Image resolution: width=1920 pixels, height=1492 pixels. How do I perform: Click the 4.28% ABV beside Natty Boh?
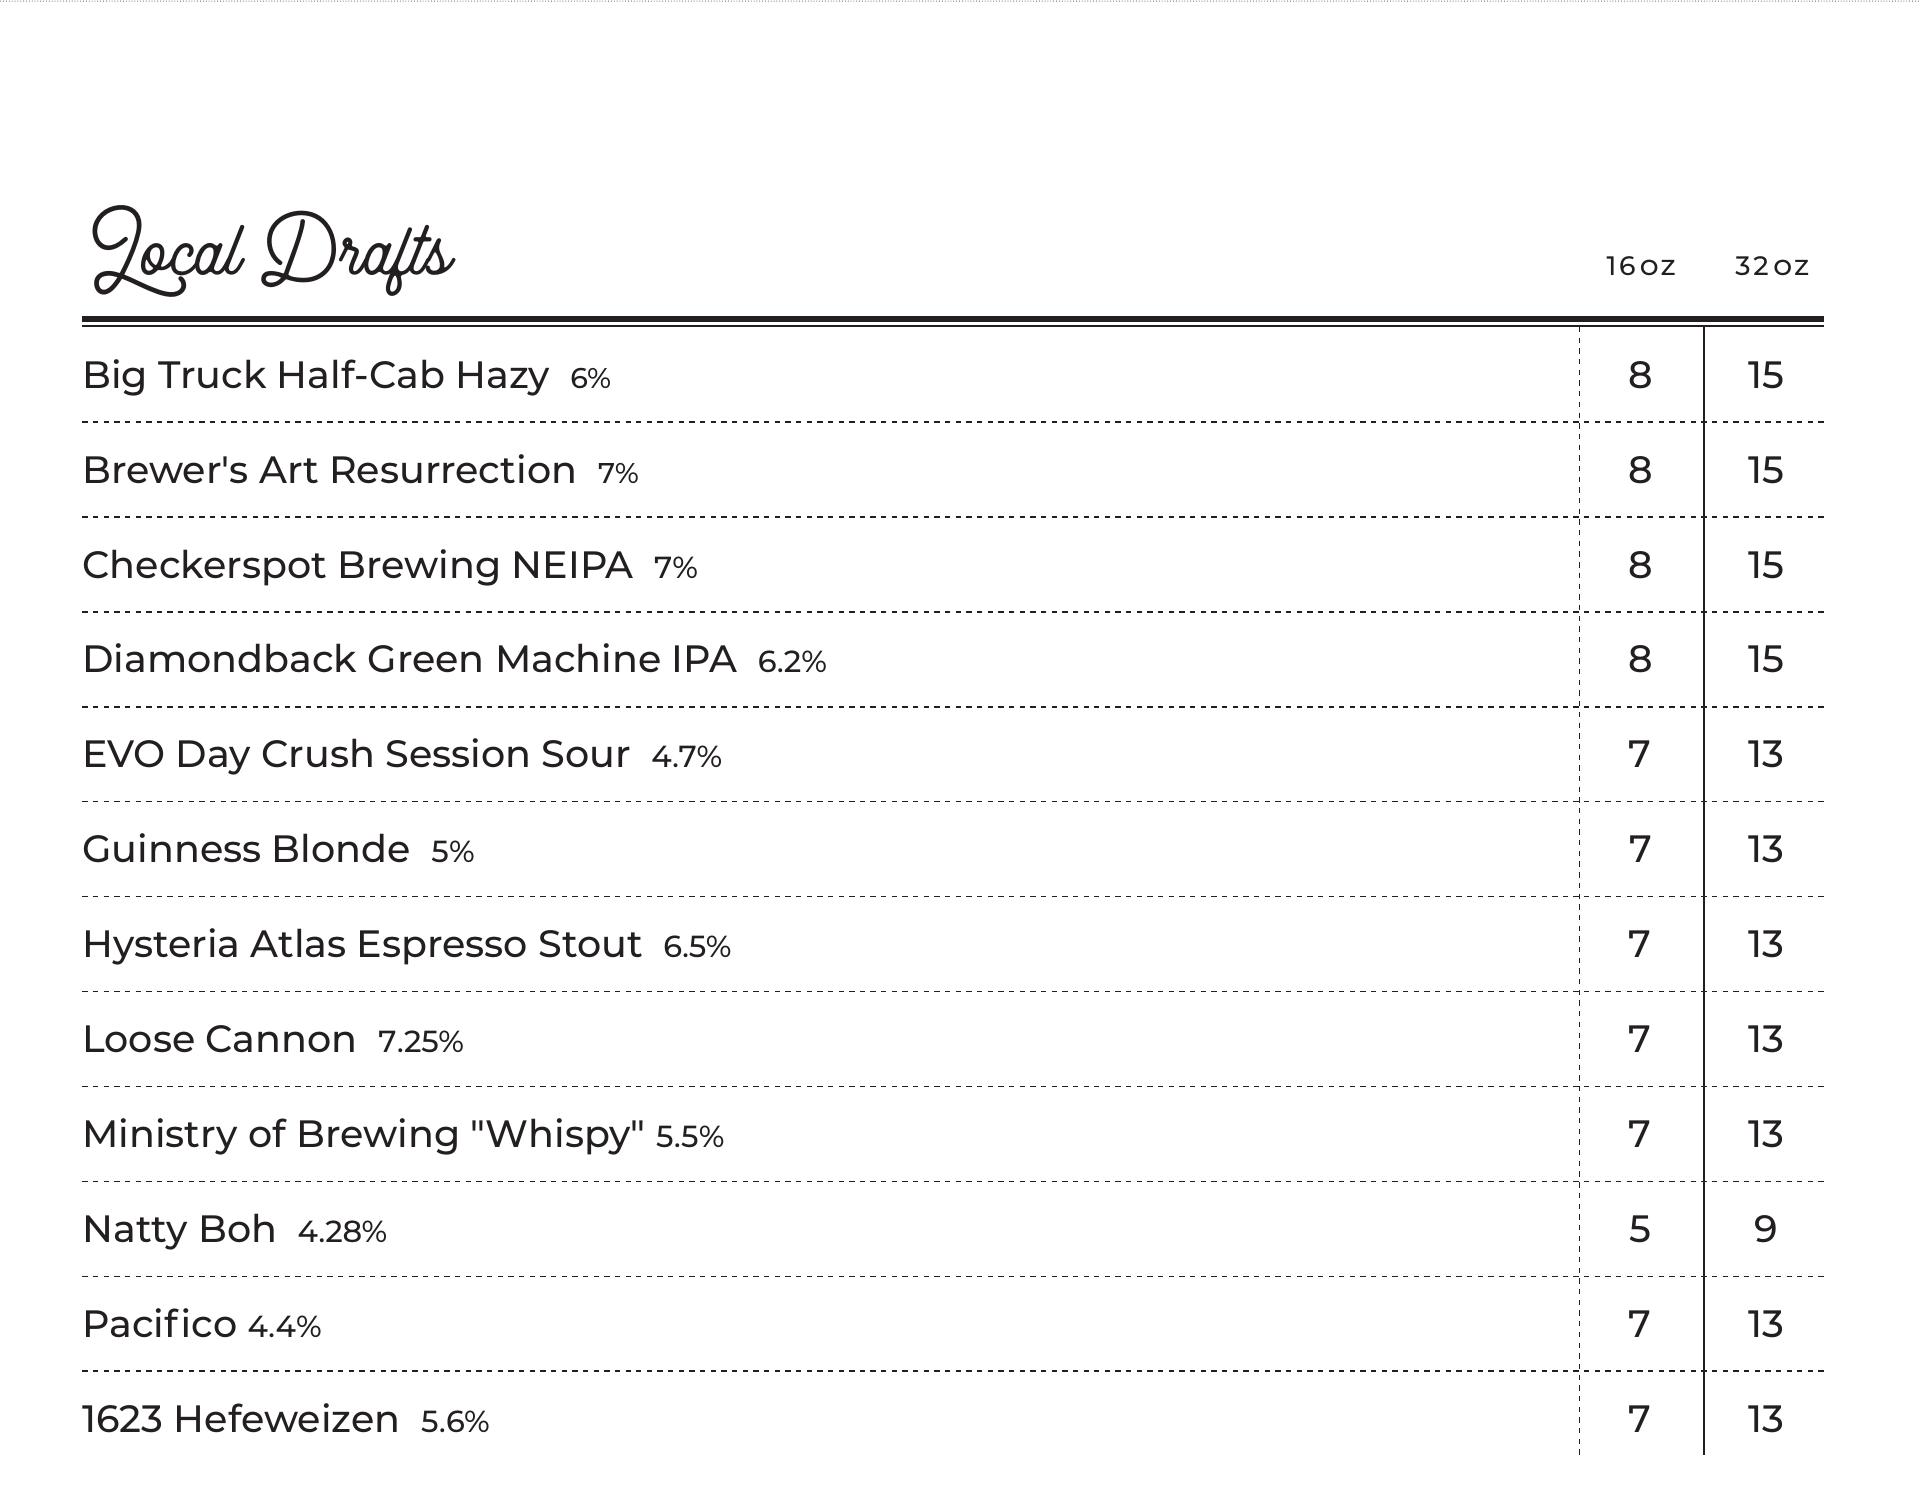(x=342, y=1232)
